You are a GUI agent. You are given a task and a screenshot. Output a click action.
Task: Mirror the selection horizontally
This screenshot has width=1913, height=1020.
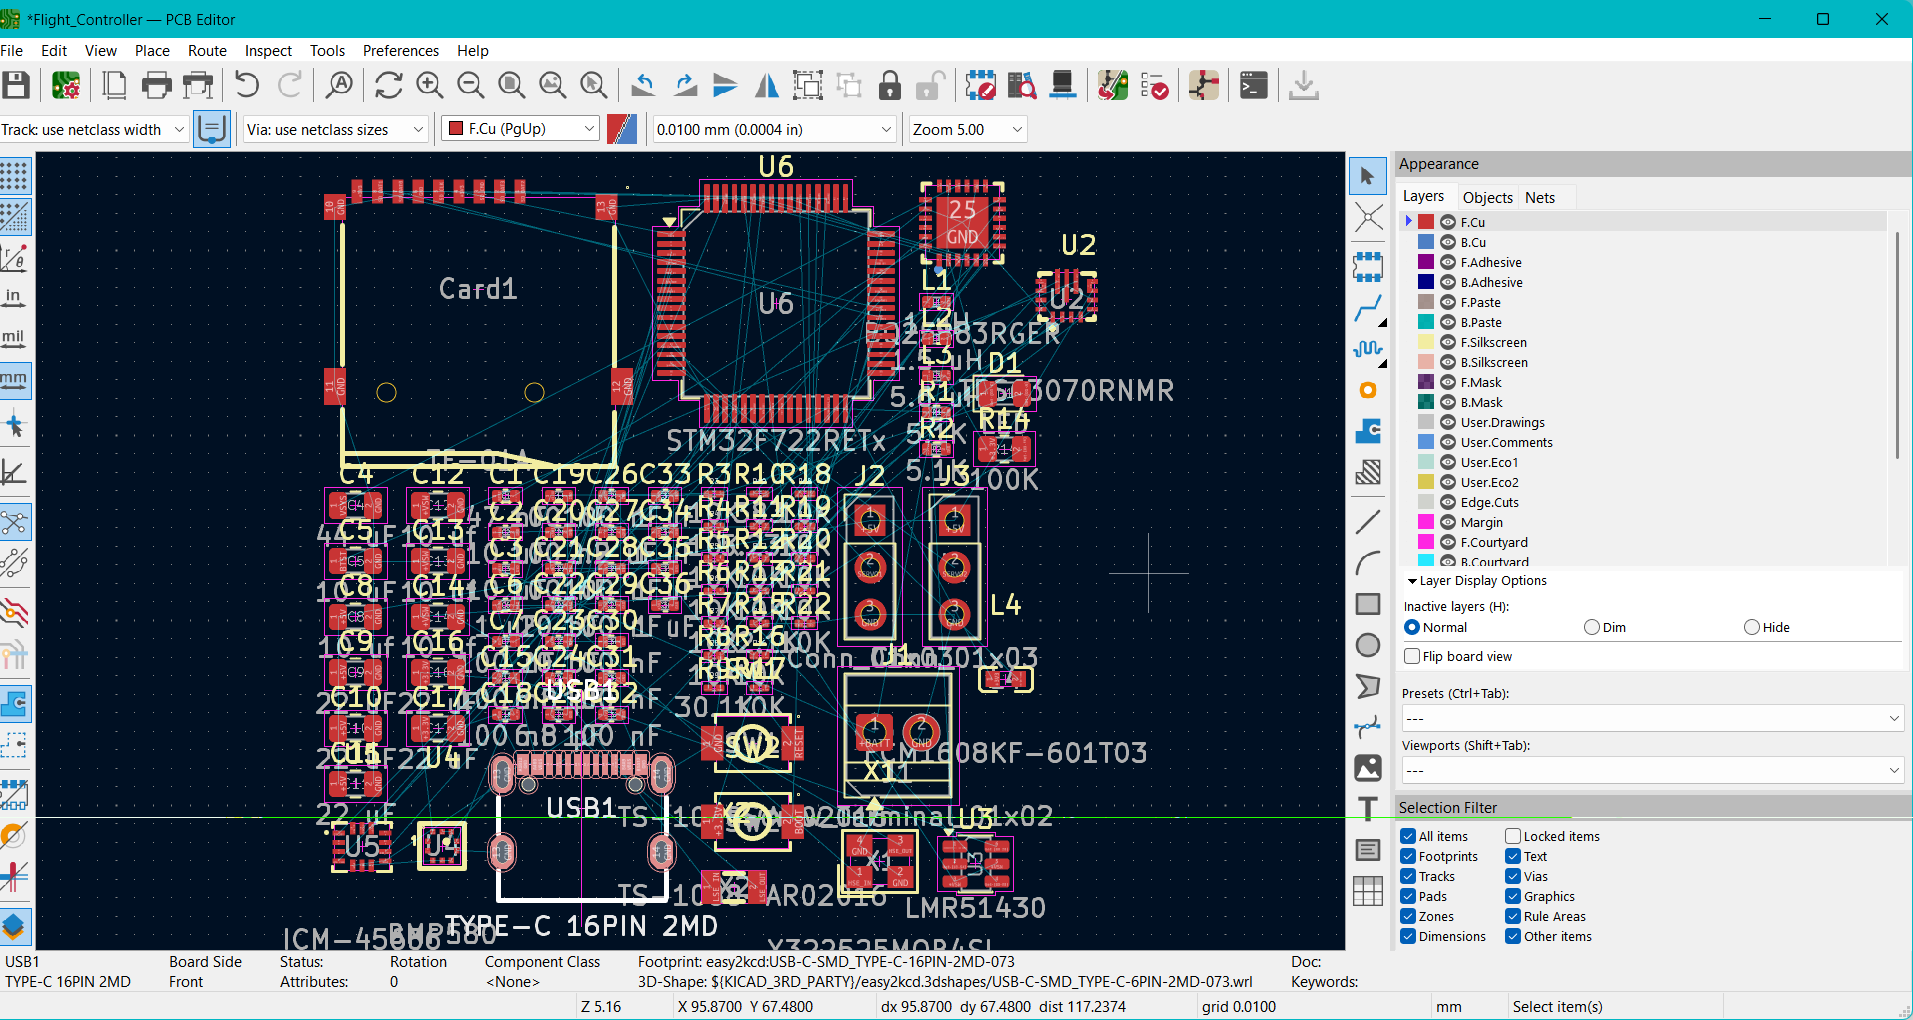click(767, 86)
